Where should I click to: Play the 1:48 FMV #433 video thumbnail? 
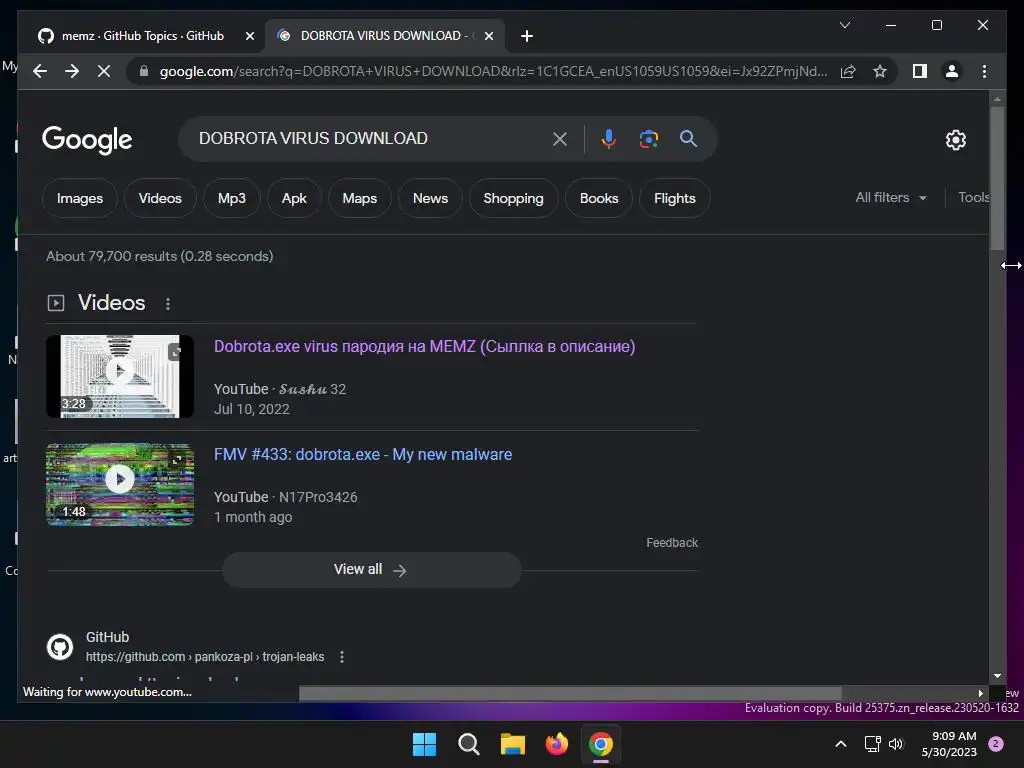120,485
